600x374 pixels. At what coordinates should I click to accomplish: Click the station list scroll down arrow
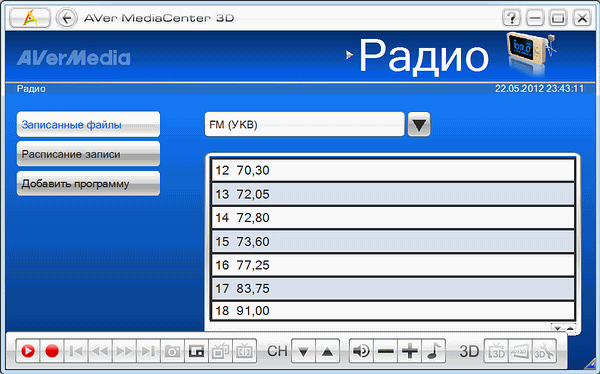(x=558, y=328)
